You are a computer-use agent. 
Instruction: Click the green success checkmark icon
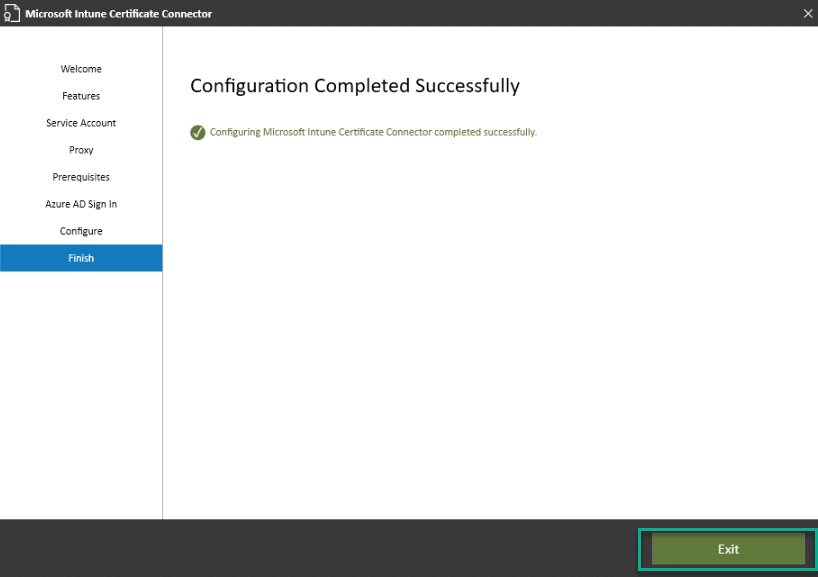coord(198,133)
